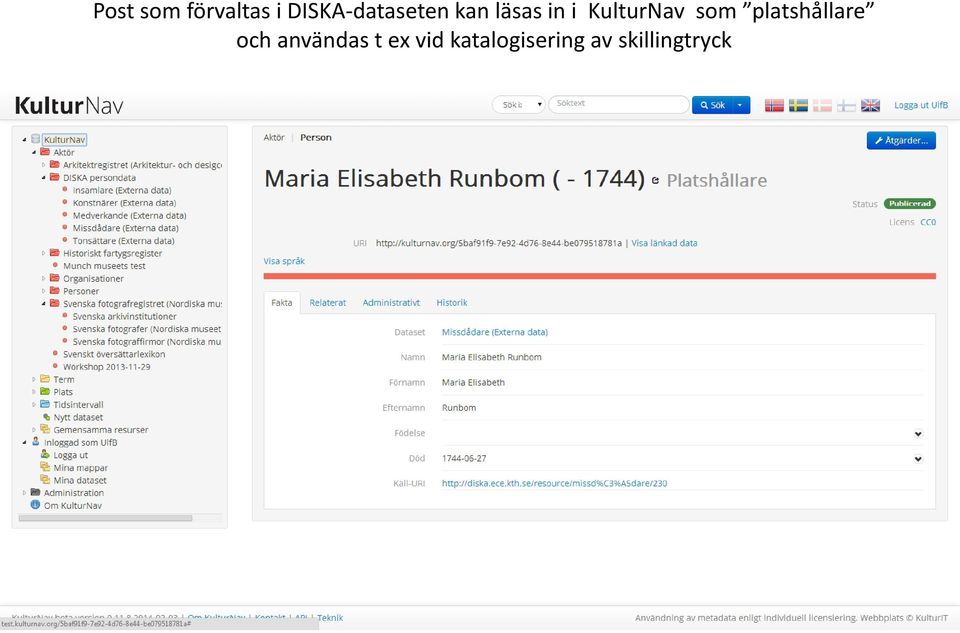Switch language via Swedish flag icon

[798, 105]
